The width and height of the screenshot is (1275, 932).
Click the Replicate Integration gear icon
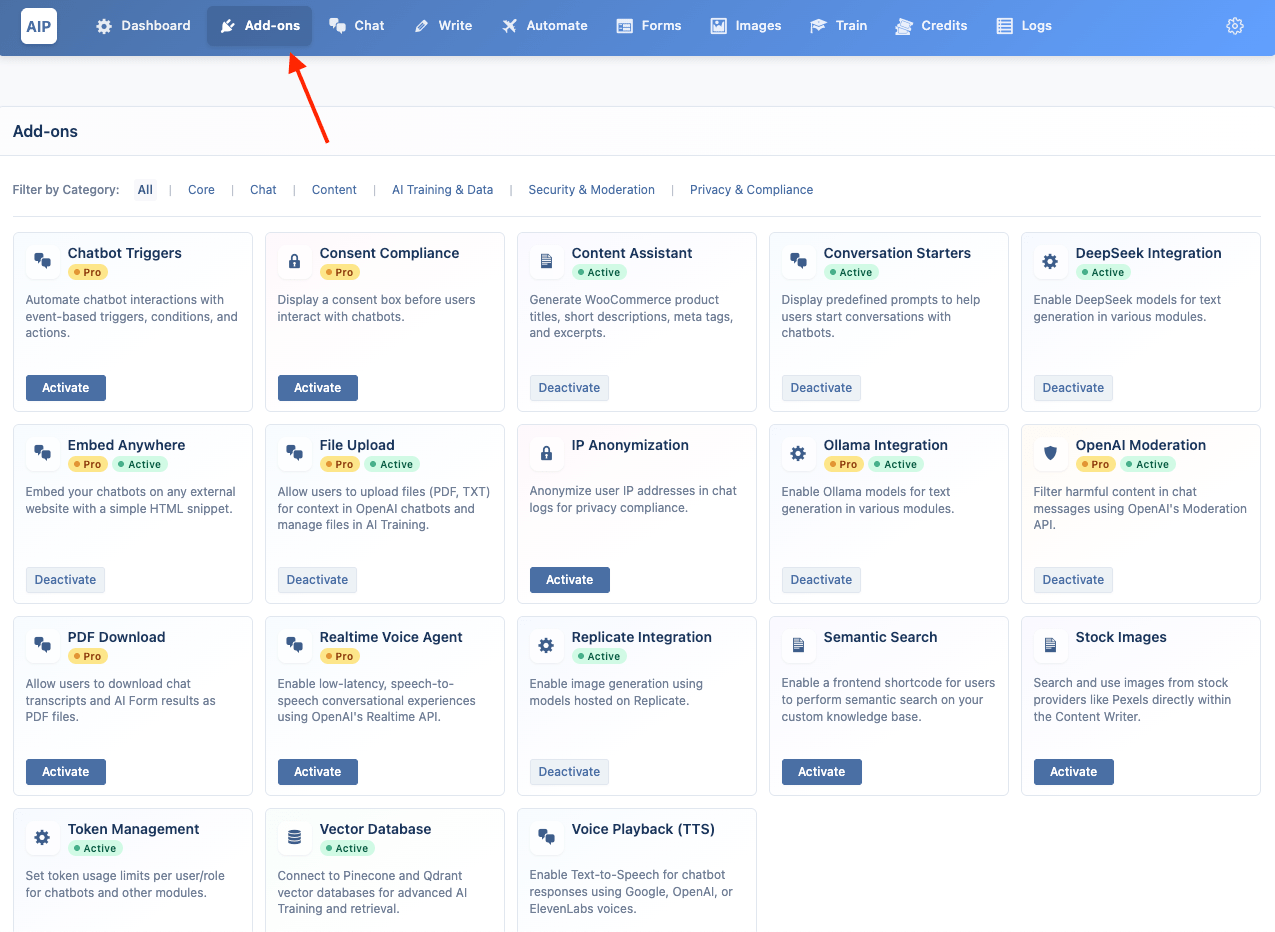546,645
